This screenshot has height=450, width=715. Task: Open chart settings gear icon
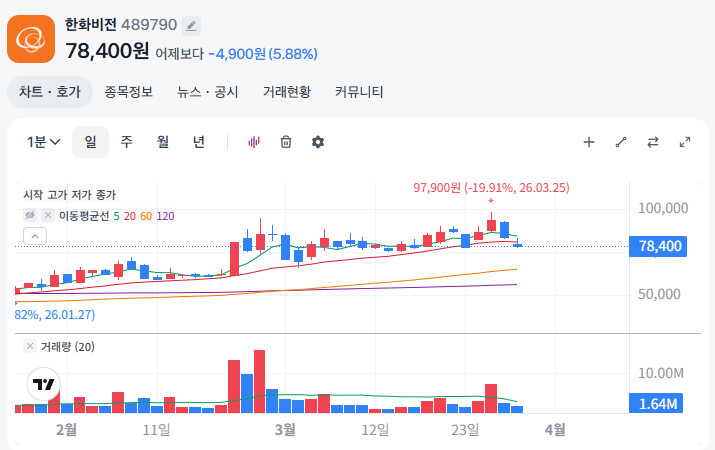point(318,142)
